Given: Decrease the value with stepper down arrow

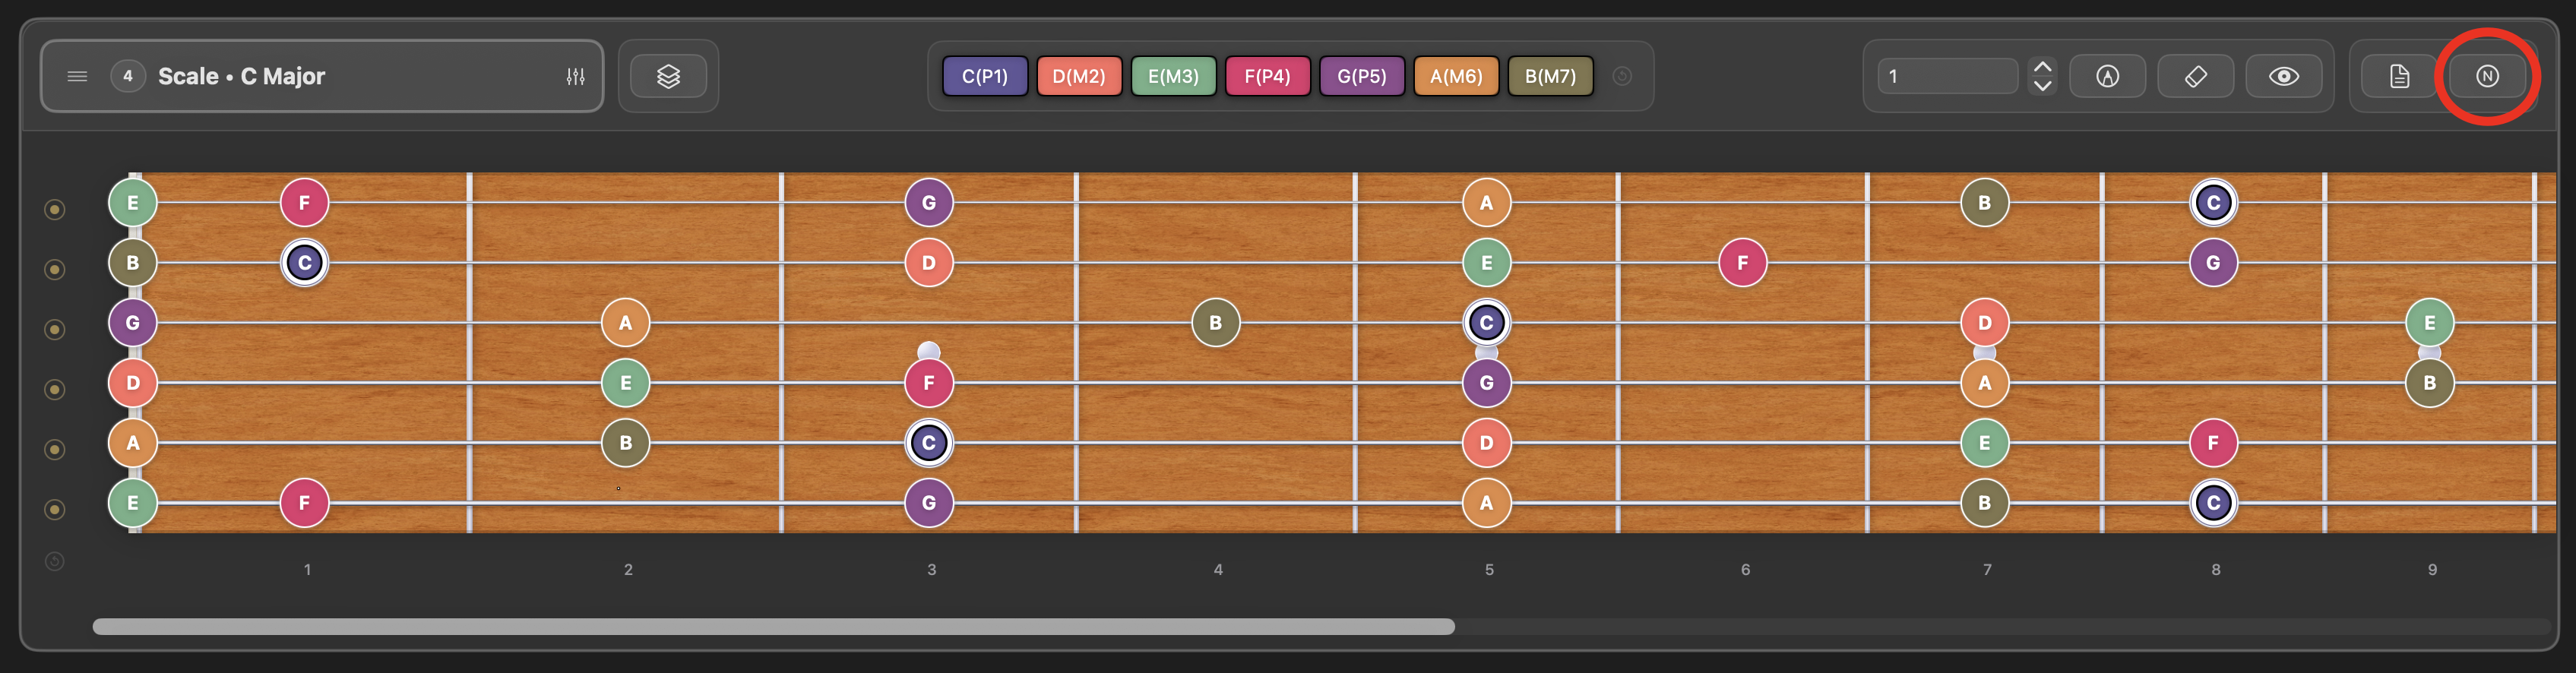Looking at the screenshot, I should 2043,86.
